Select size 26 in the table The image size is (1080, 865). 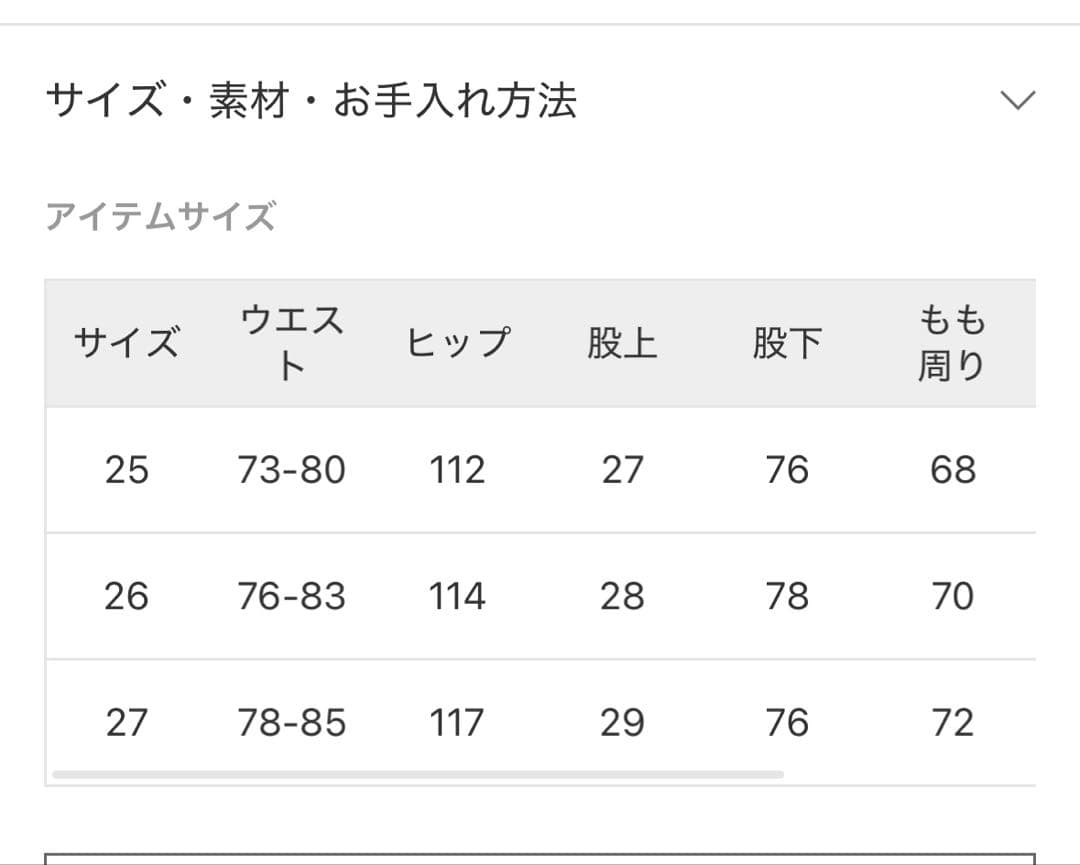pos(125,595)
